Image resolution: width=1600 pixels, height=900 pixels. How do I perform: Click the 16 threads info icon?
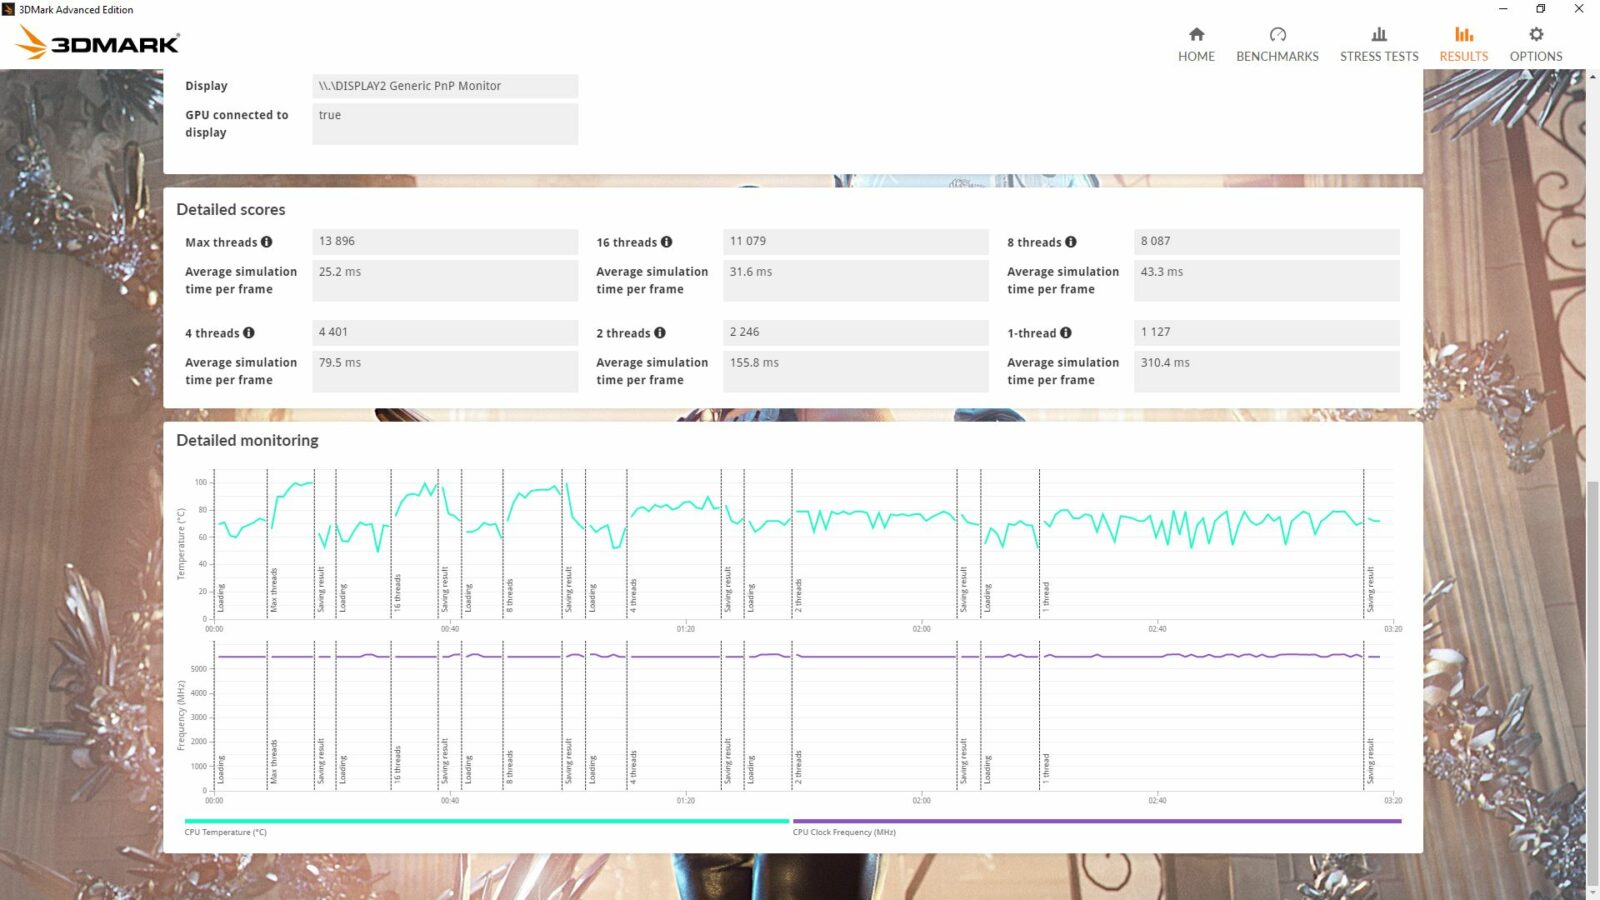[x=669, y=242]
